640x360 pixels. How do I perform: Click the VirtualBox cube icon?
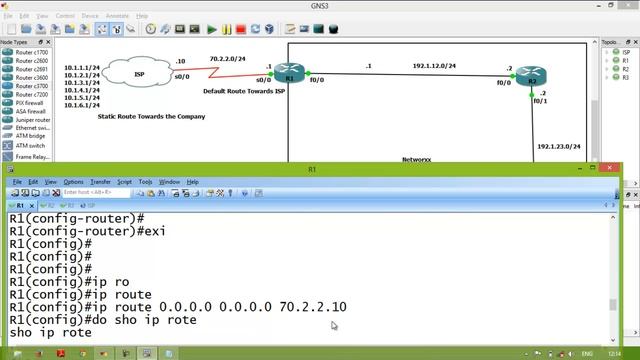pos(269,29)
